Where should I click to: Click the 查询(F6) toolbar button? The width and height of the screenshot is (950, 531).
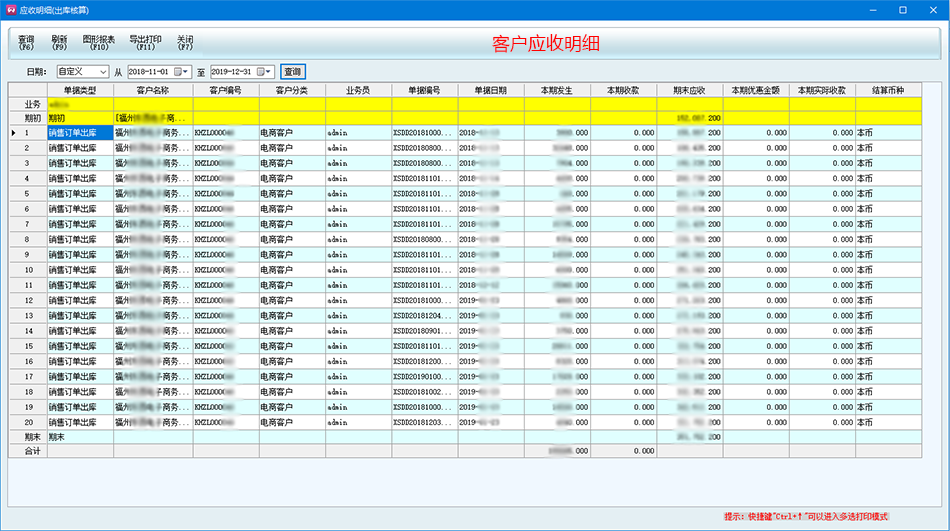(x=26, y=42)
